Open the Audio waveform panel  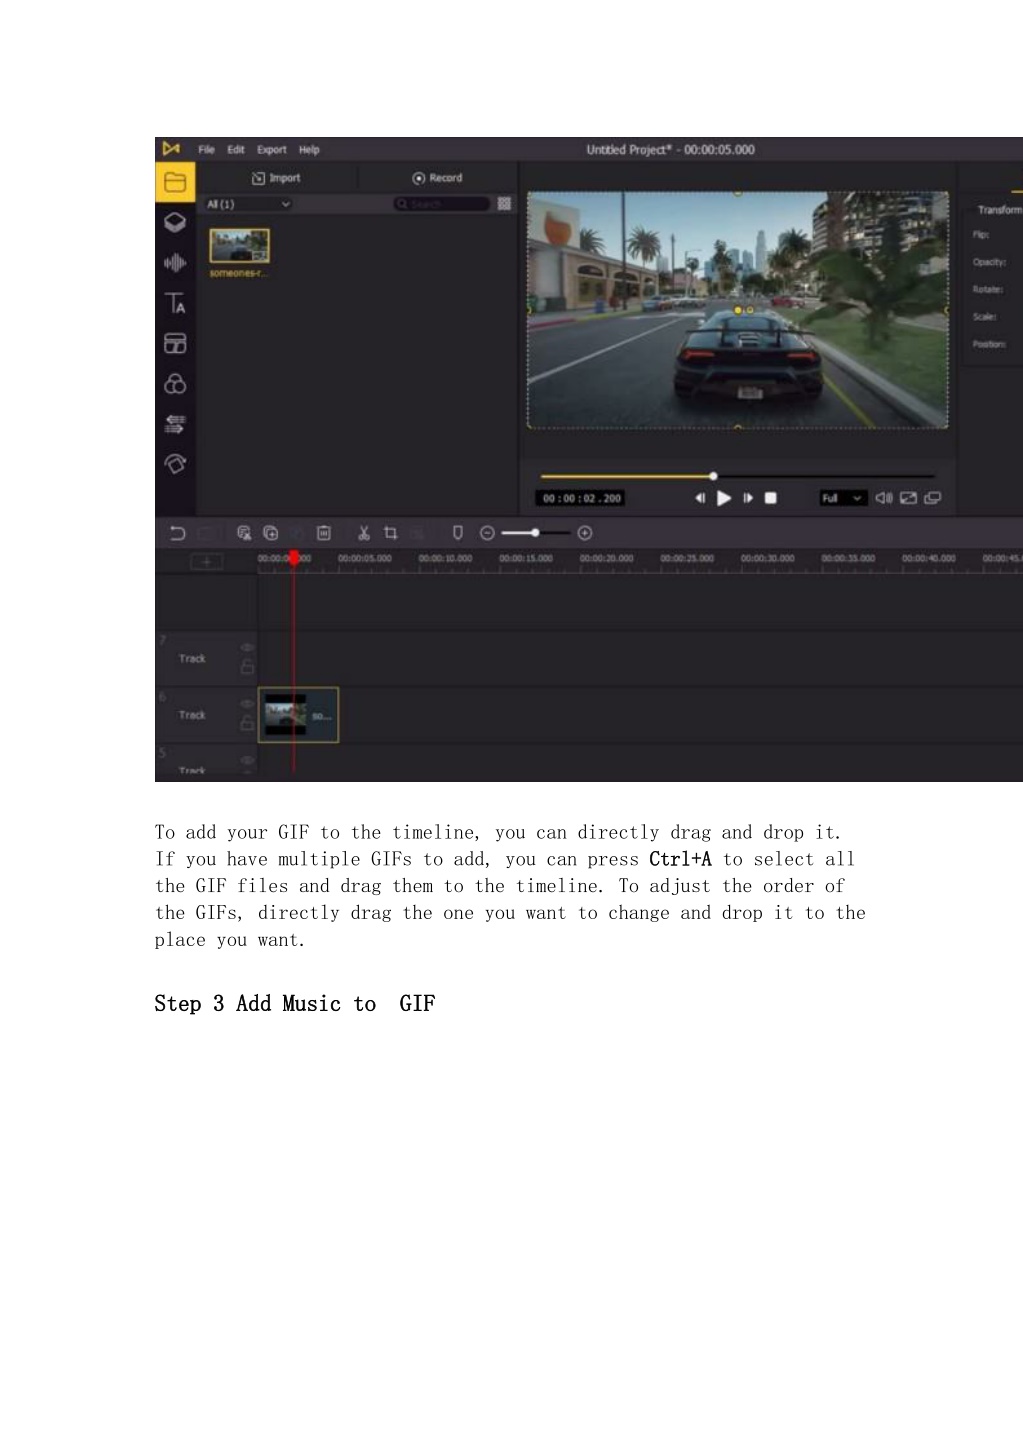click(175, 263)
